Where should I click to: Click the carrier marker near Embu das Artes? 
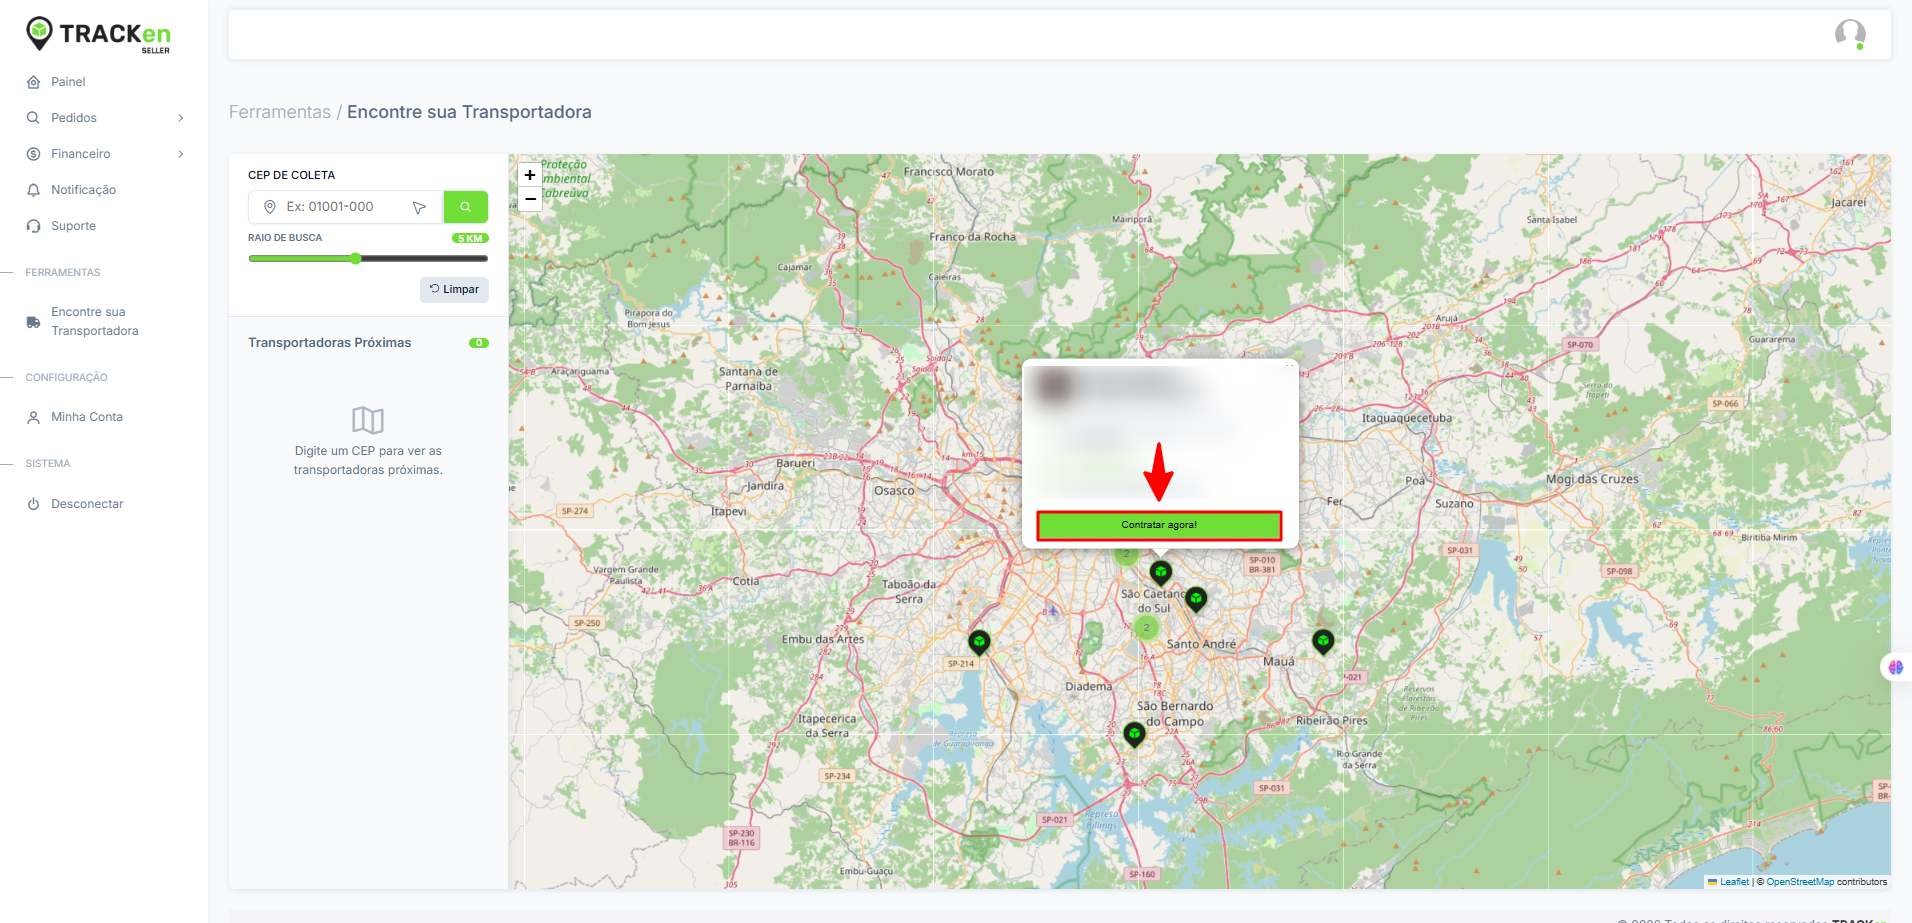tap(979, 641)
